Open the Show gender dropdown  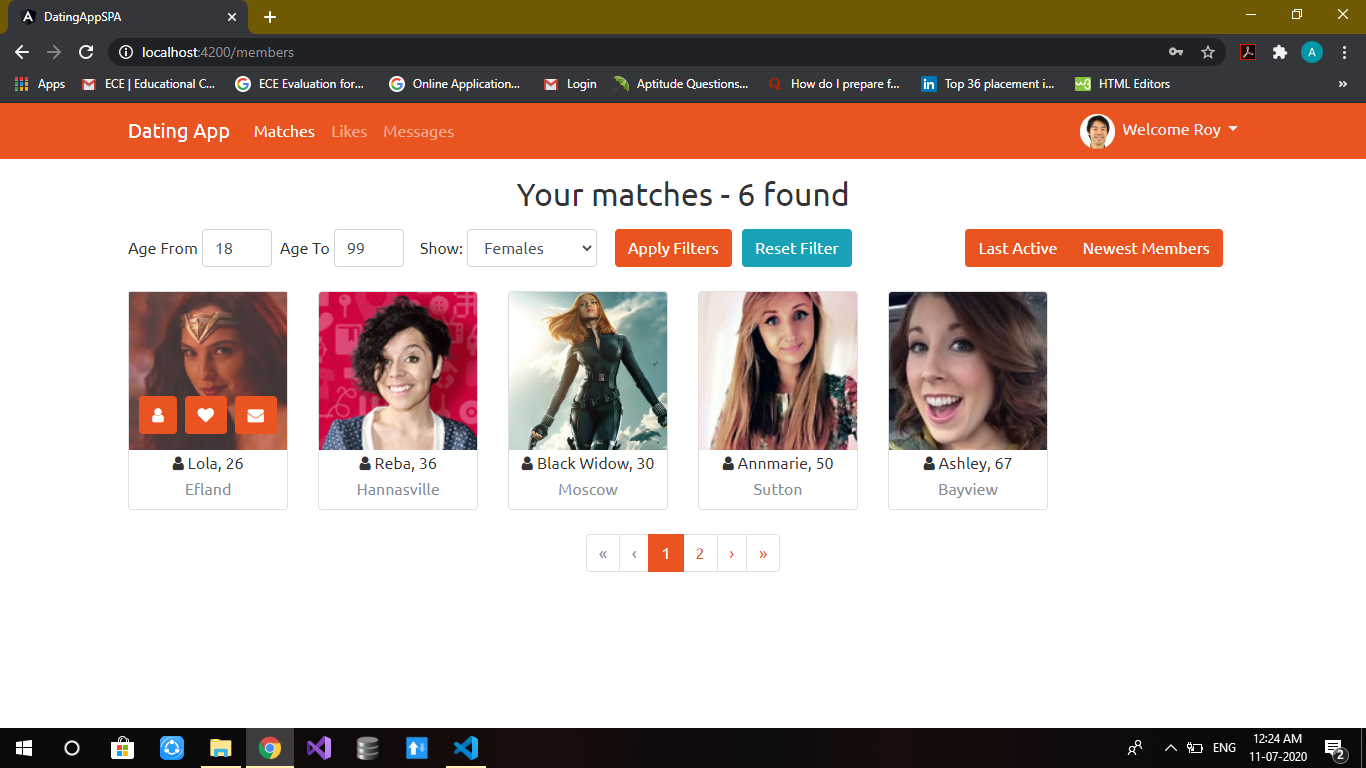pyautogui.click(x=531, y=248)
